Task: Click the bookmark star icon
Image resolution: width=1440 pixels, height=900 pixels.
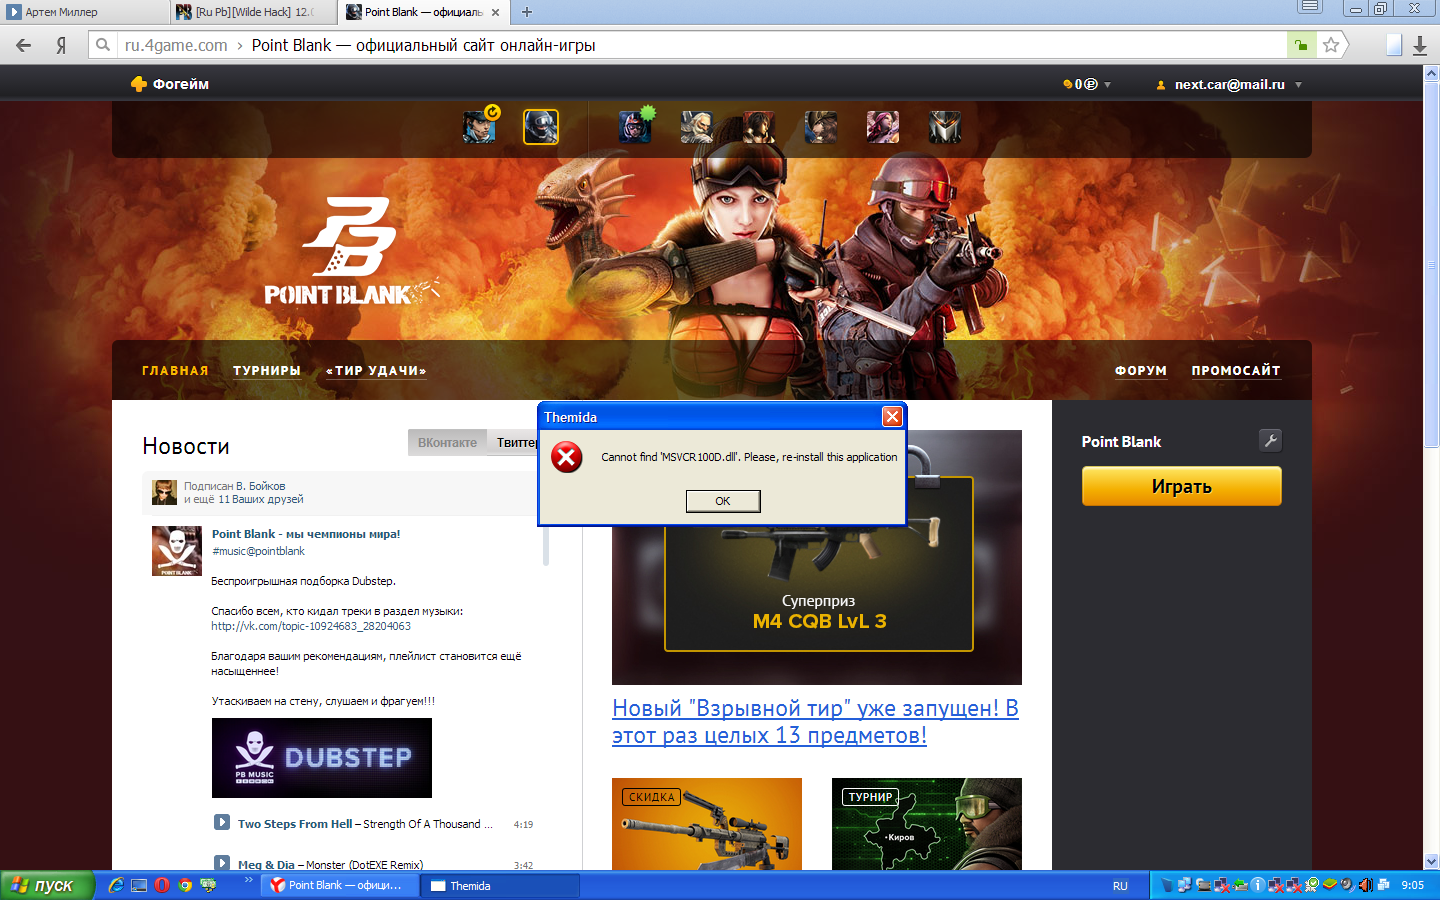Action: [x=1331, y=45]
